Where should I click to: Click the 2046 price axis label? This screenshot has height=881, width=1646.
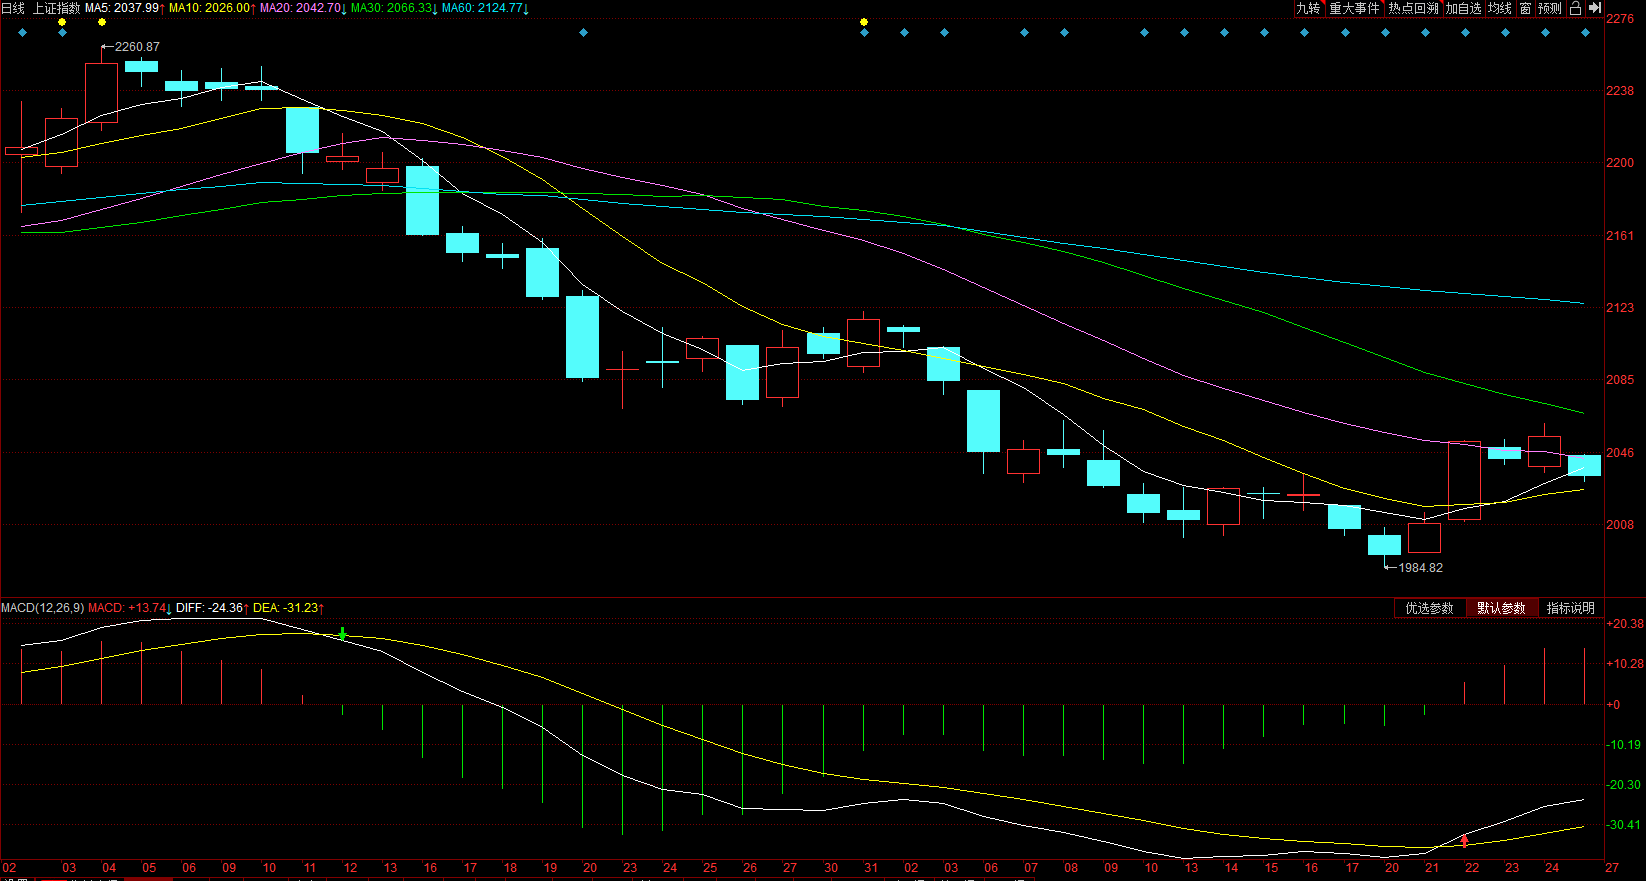click(x=1620, y=453)
